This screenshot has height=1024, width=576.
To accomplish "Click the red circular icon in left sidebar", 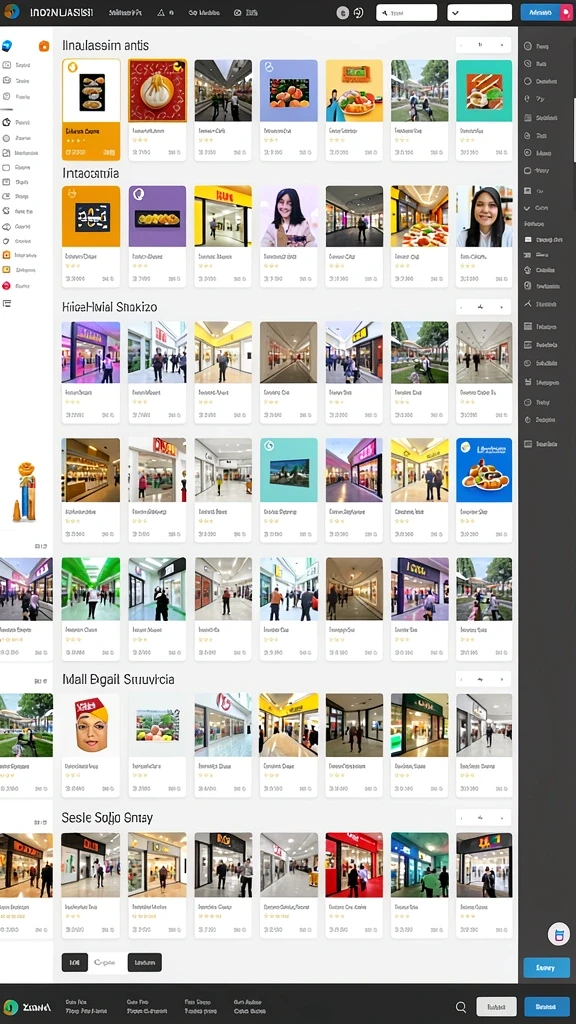I will [7, 285].
